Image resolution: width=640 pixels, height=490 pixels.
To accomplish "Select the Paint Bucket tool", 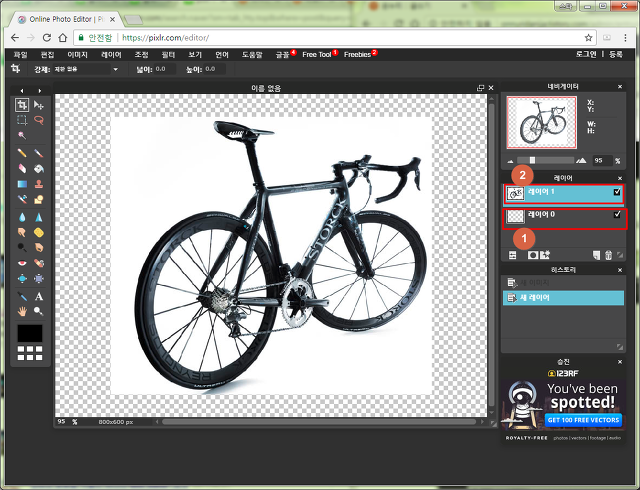I will click(39, 168).
